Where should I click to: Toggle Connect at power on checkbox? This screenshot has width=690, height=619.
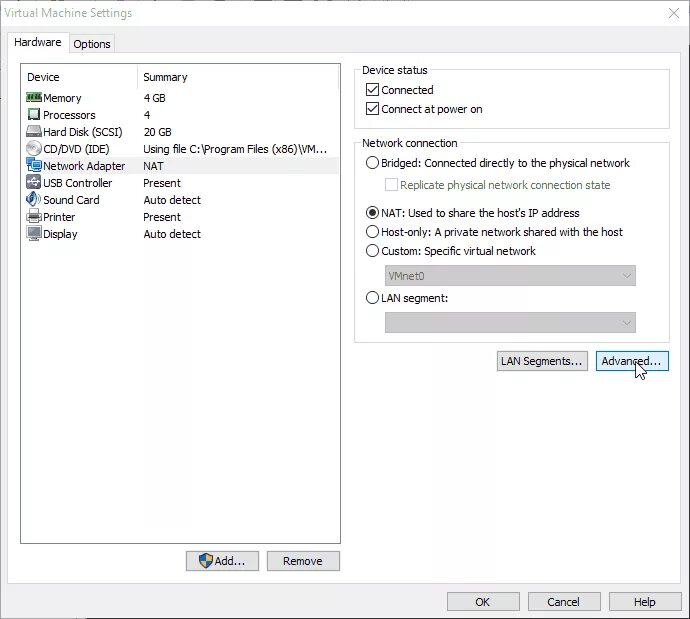click(372, 109)
